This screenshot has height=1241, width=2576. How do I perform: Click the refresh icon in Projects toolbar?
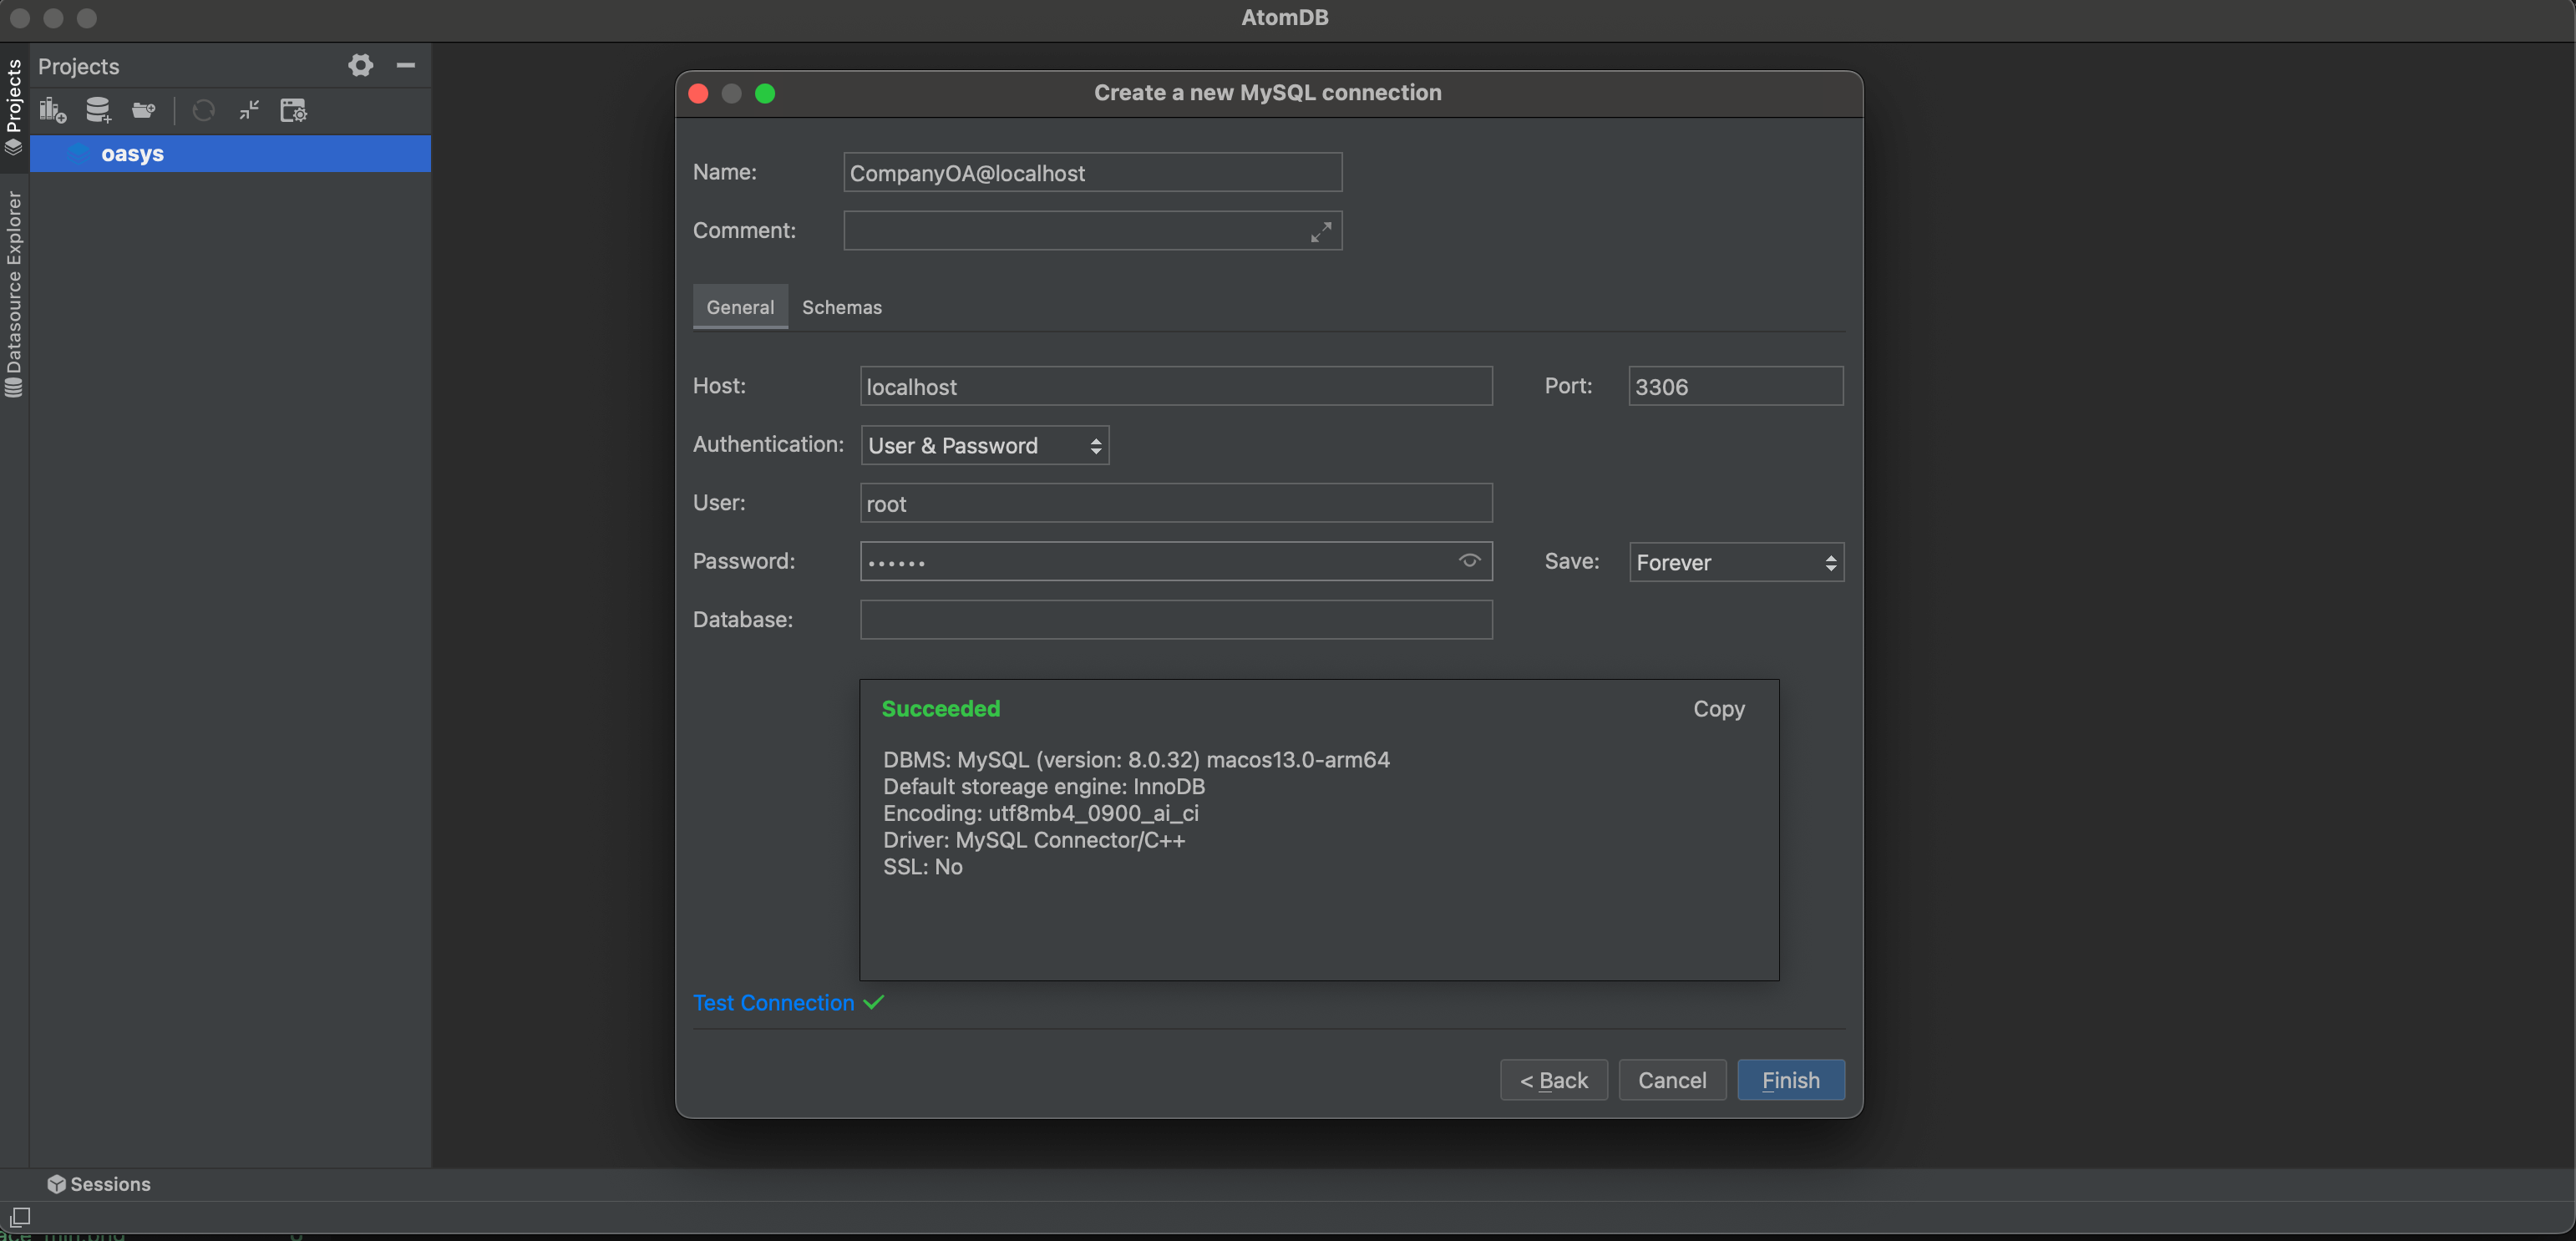point(203,110)
